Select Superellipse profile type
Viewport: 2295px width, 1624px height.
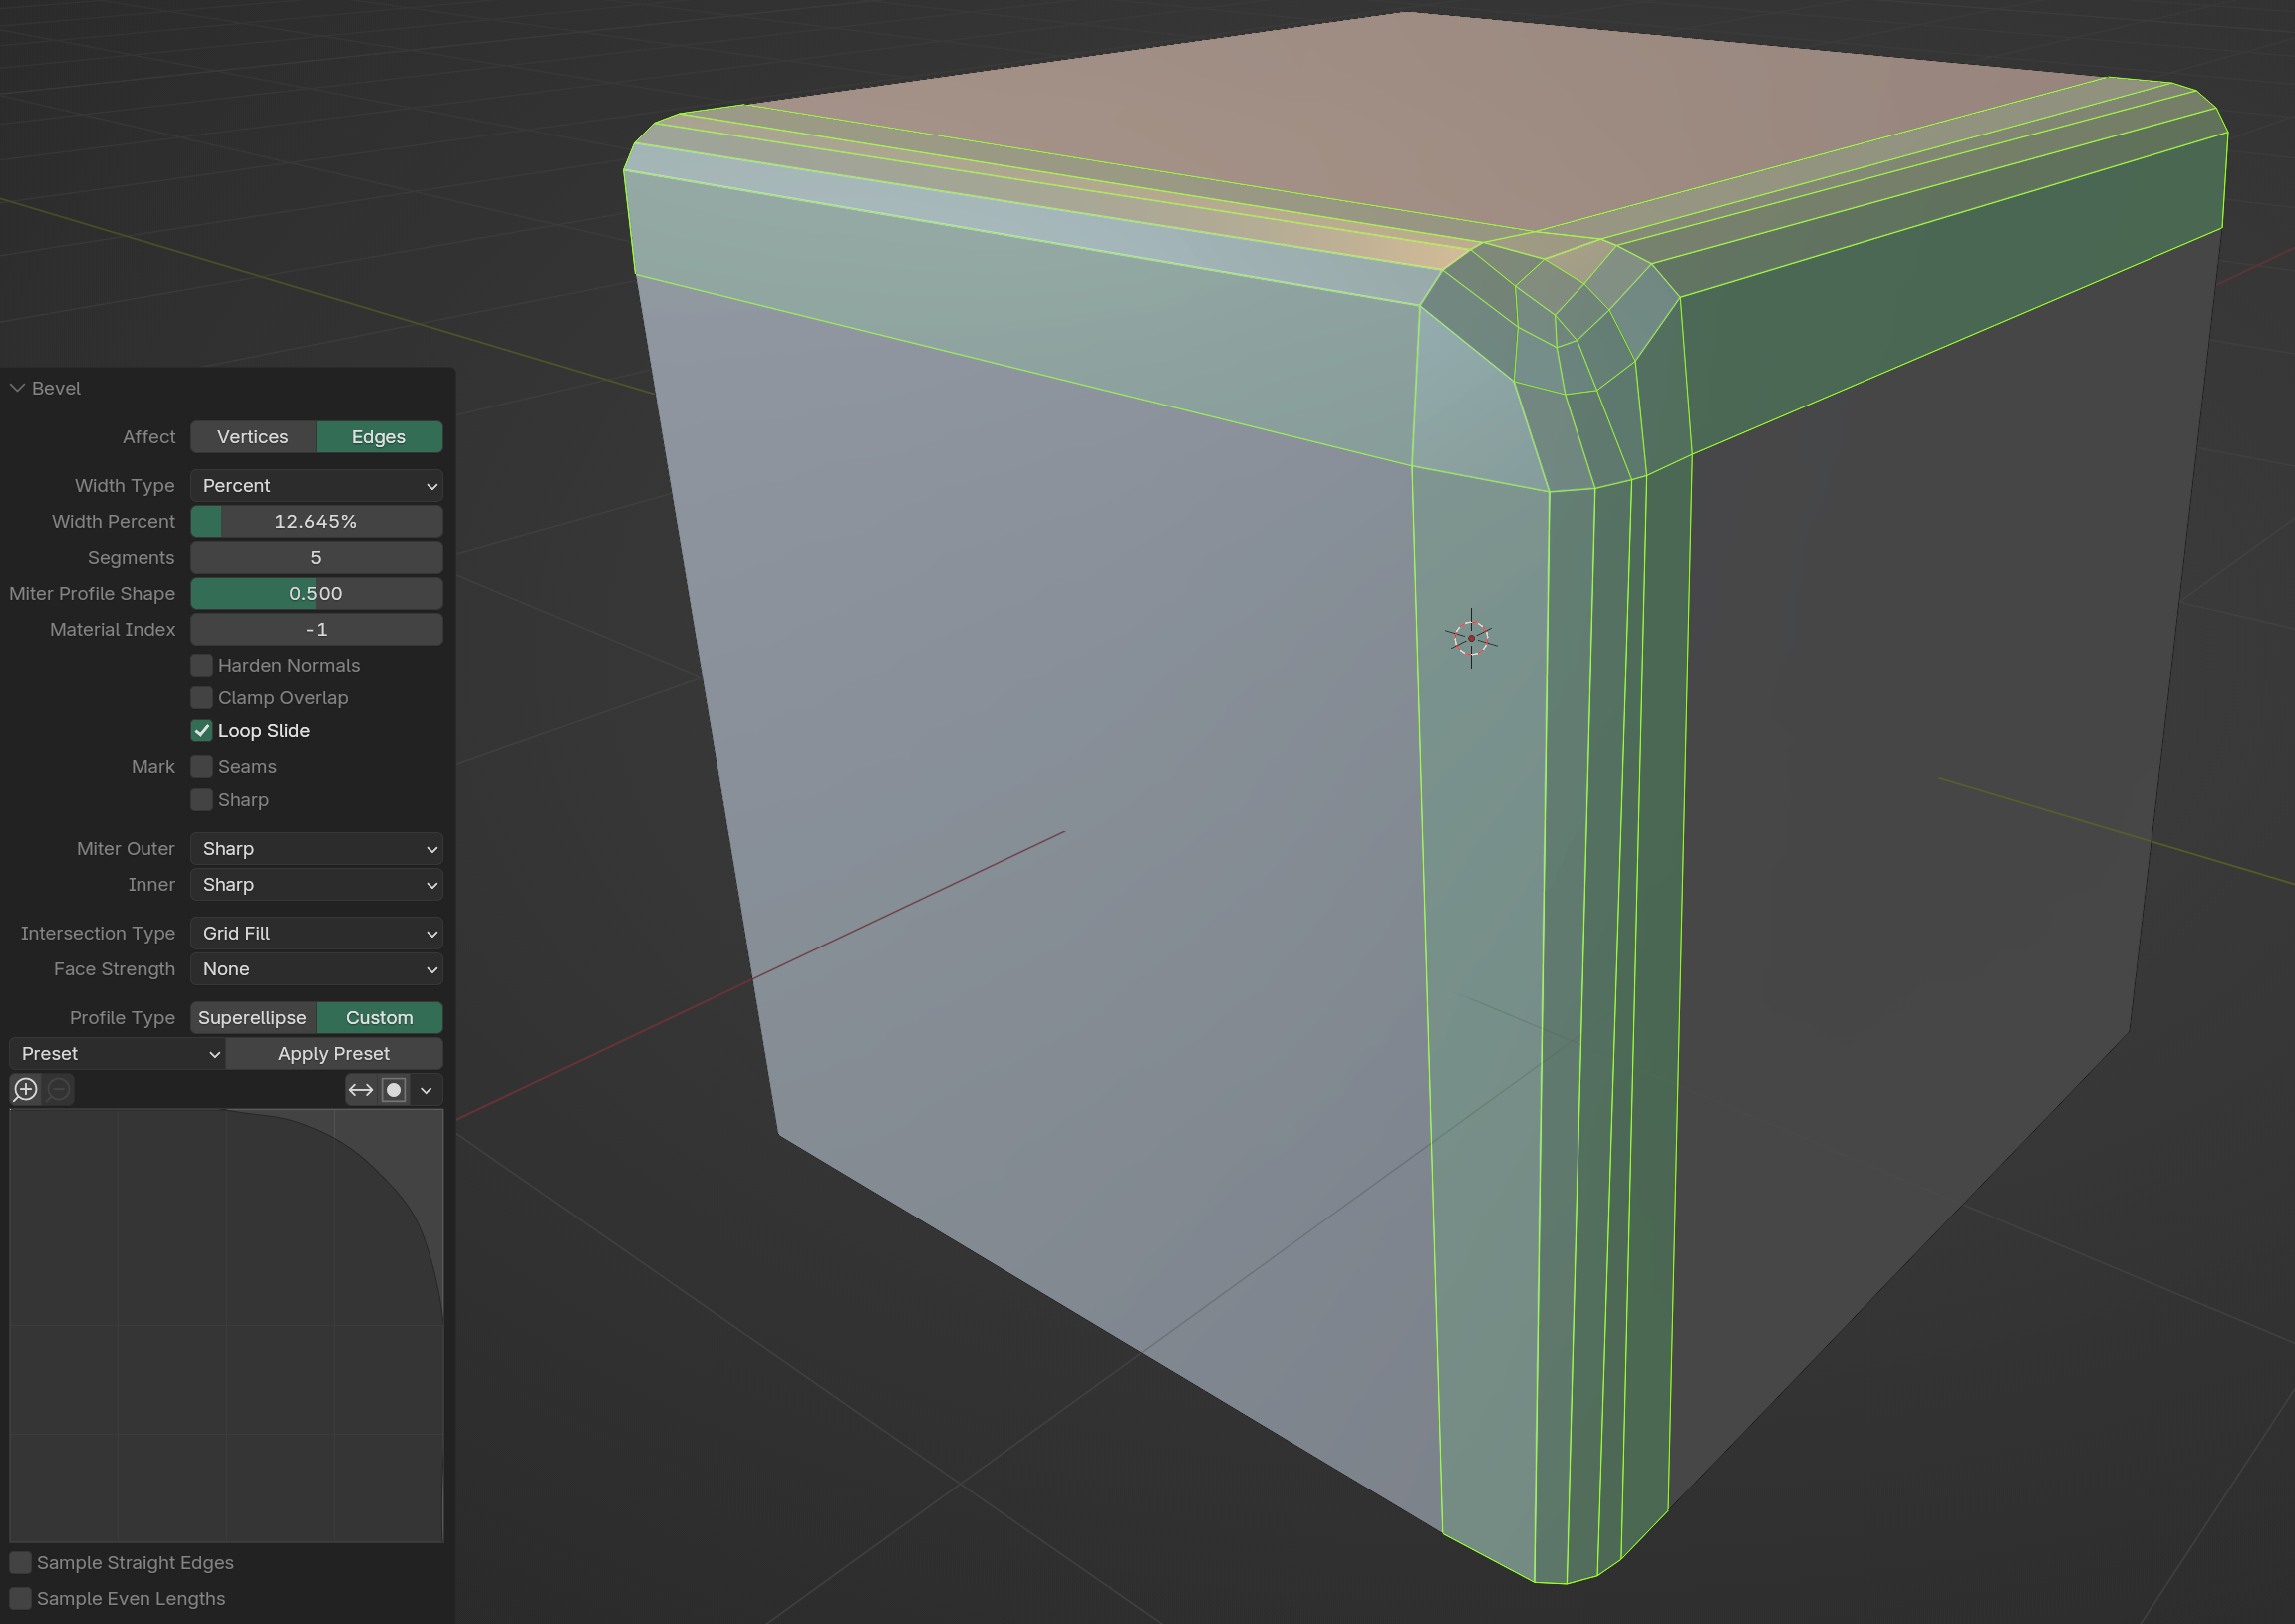[253, 1017]
